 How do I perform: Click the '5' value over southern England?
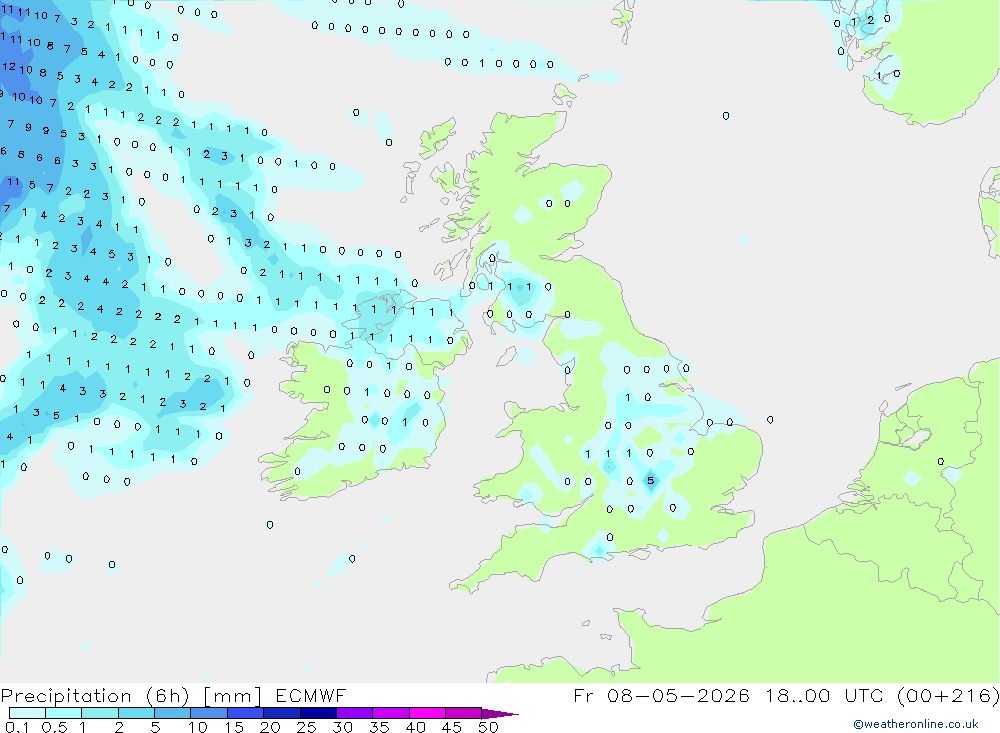(x=651, y=481)
